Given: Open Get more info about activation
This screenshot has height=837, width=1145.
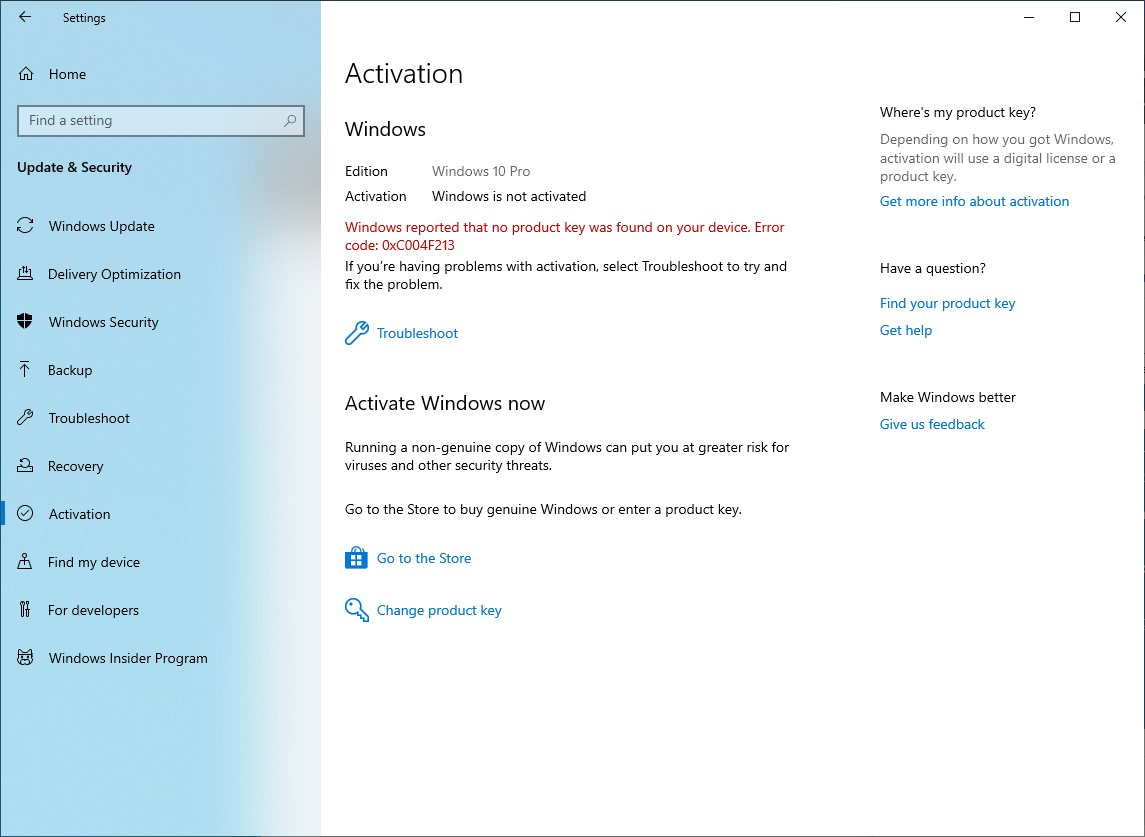Looking at the screenshot, I should (974, 201).
